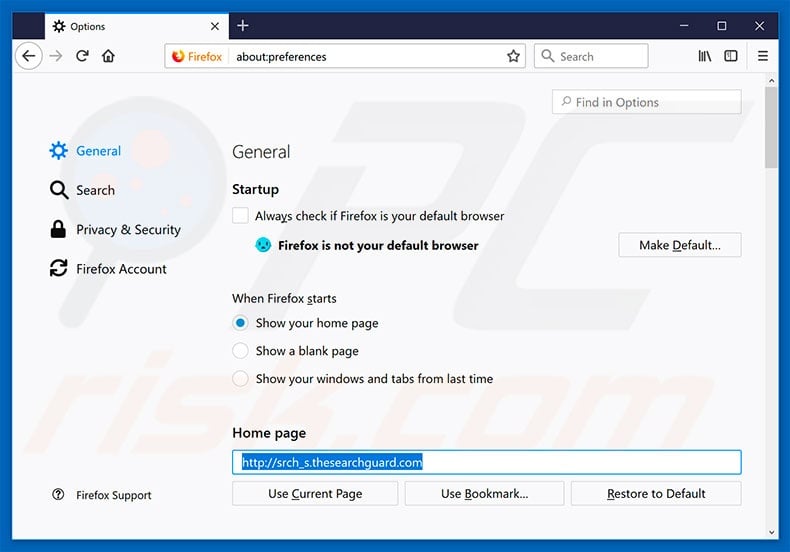Click Restore to Default button
The height and width of the screenshot is (552, 790).
click(656, 494)
